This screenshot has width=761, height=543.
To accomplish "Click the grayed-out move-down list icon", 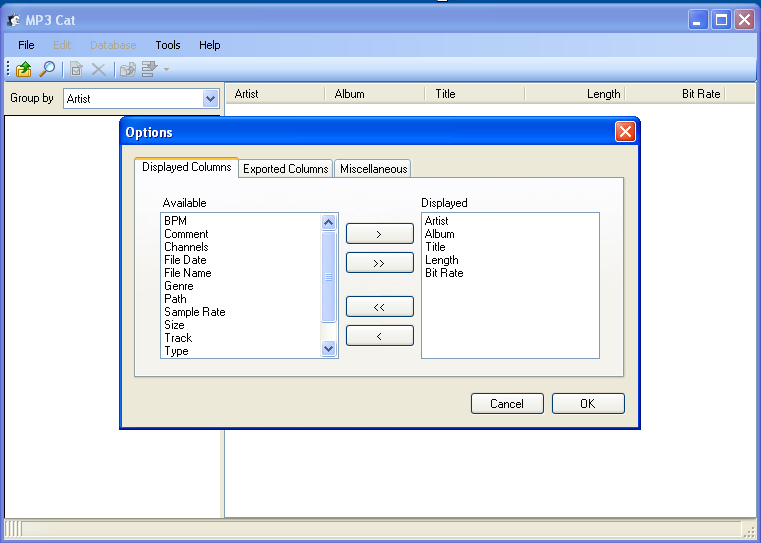I will click(149, 69).
